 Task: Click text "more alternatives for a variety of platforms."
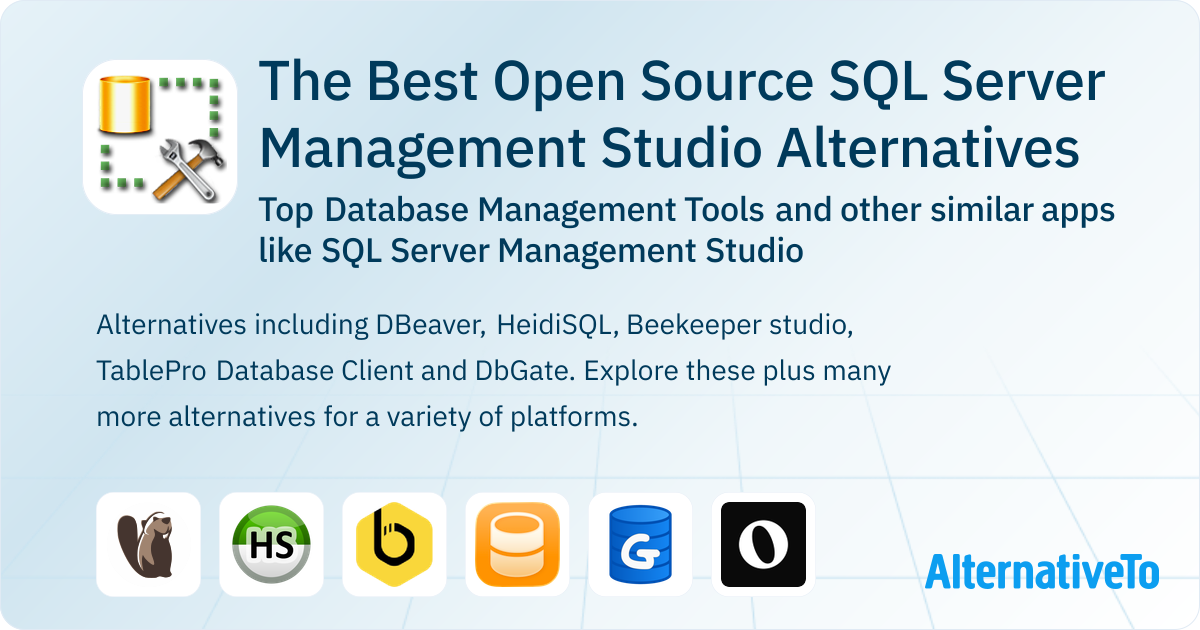pyautogui.click(x=367, y=417)
